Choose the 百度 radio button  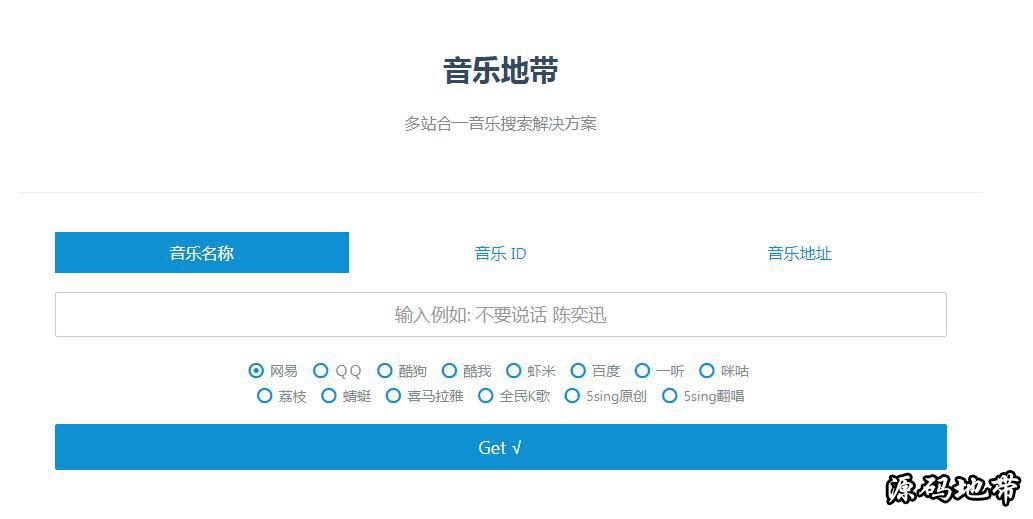click(578, 371)
